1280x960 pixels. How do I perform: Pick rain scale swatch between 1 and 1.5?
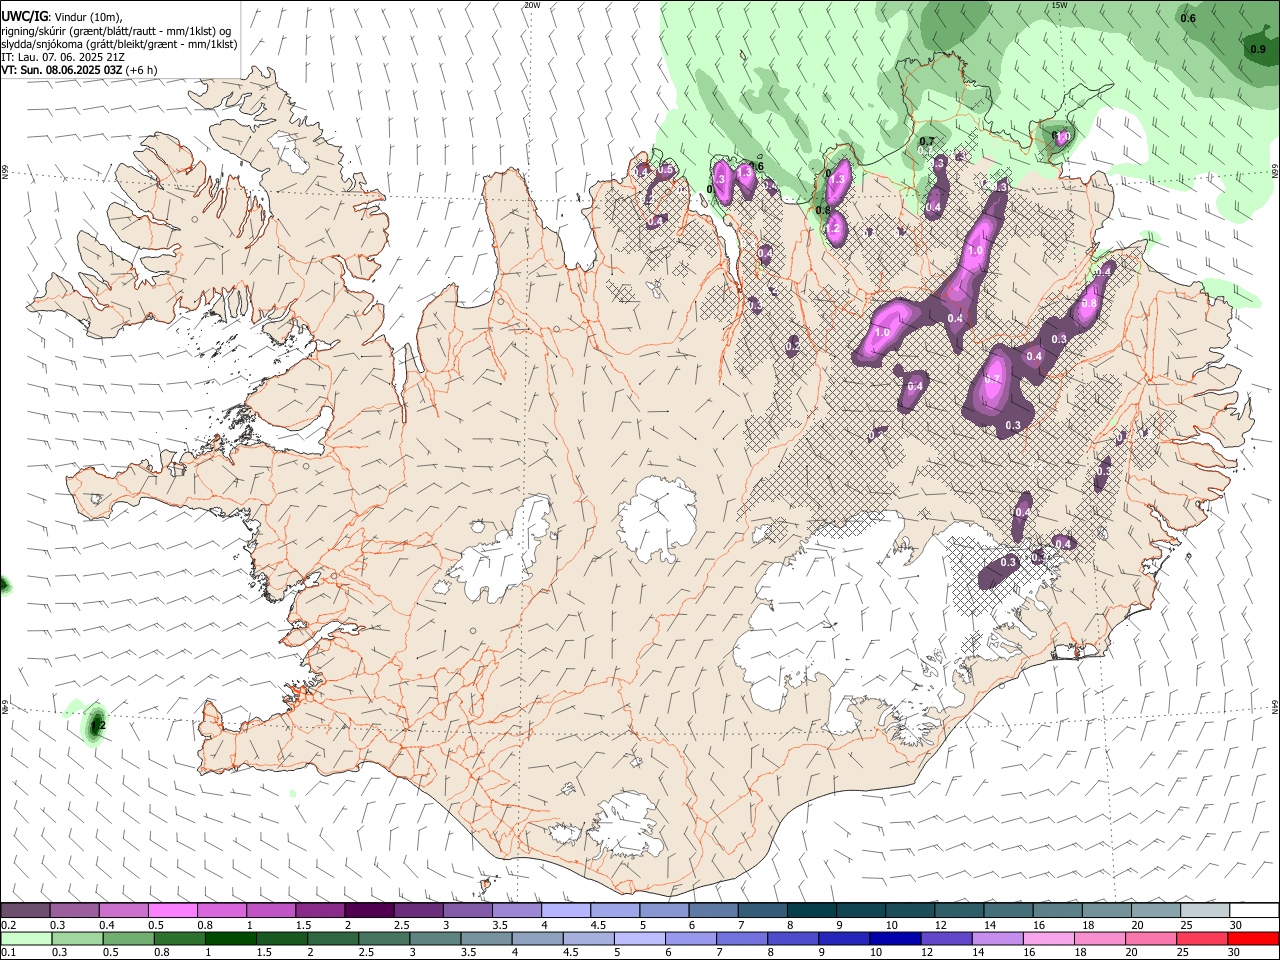coord(230,938)
